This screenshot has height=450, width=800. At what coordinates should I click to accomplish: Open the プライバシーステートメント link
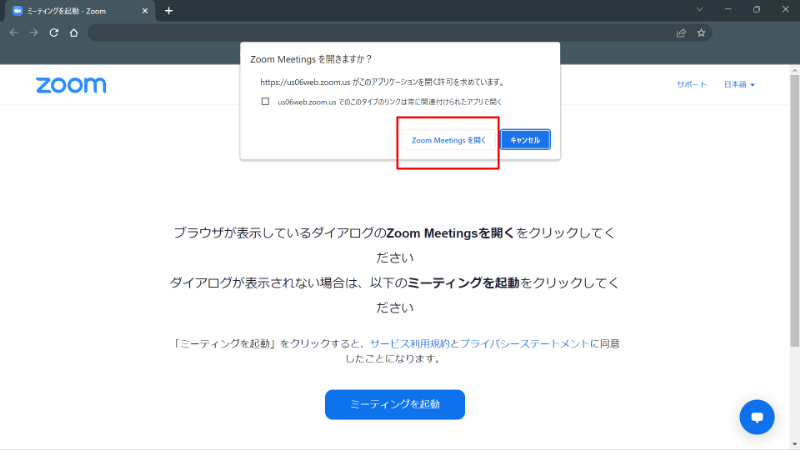[x=524, y=343]
